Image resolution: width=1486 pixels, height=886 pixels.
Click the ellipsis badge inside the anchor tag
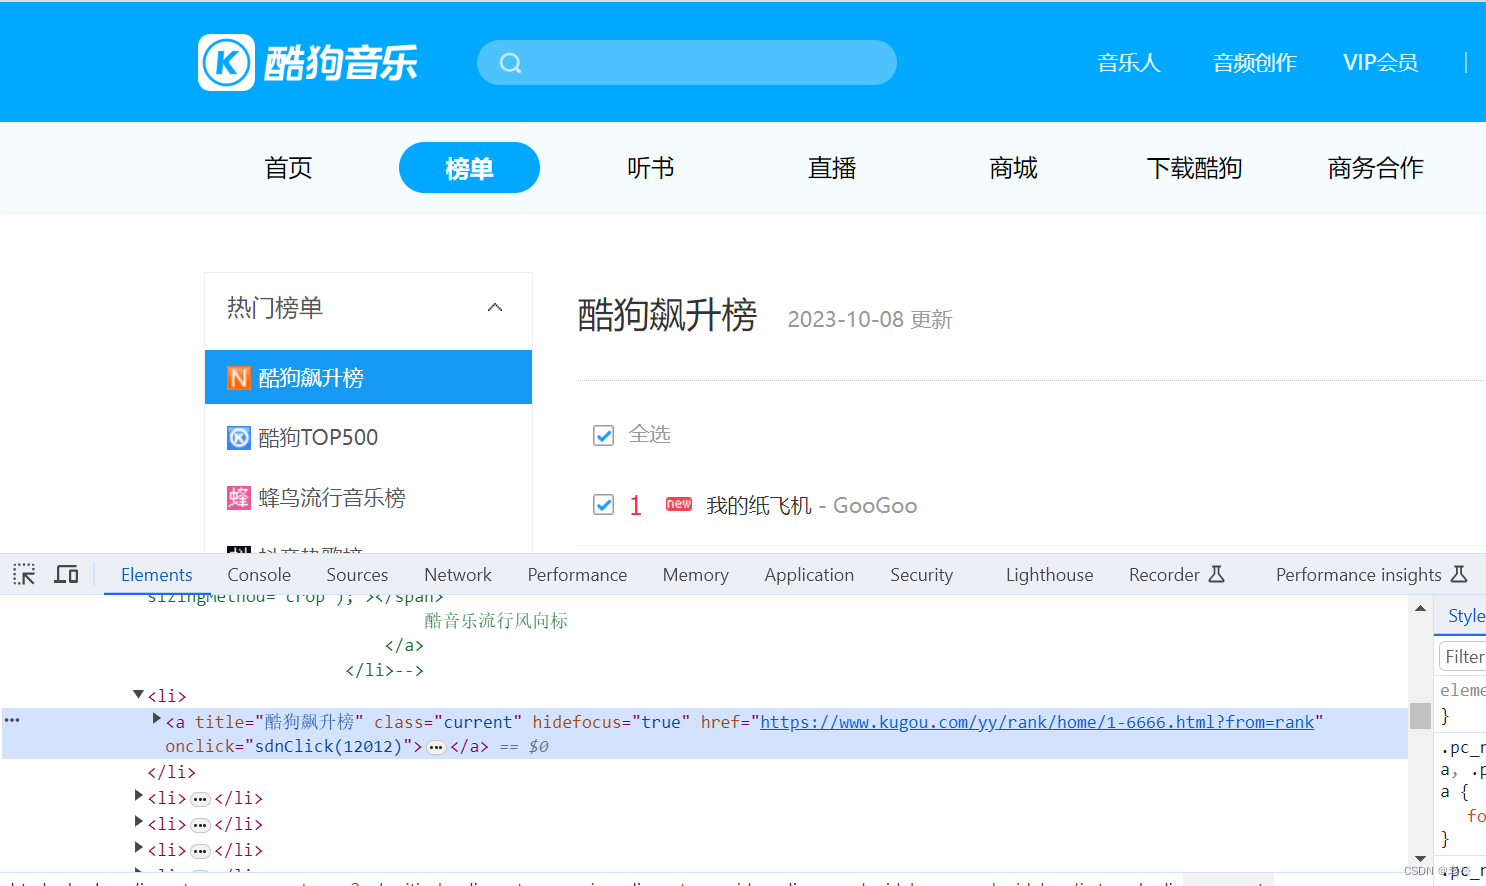click(x=436, y=747)
